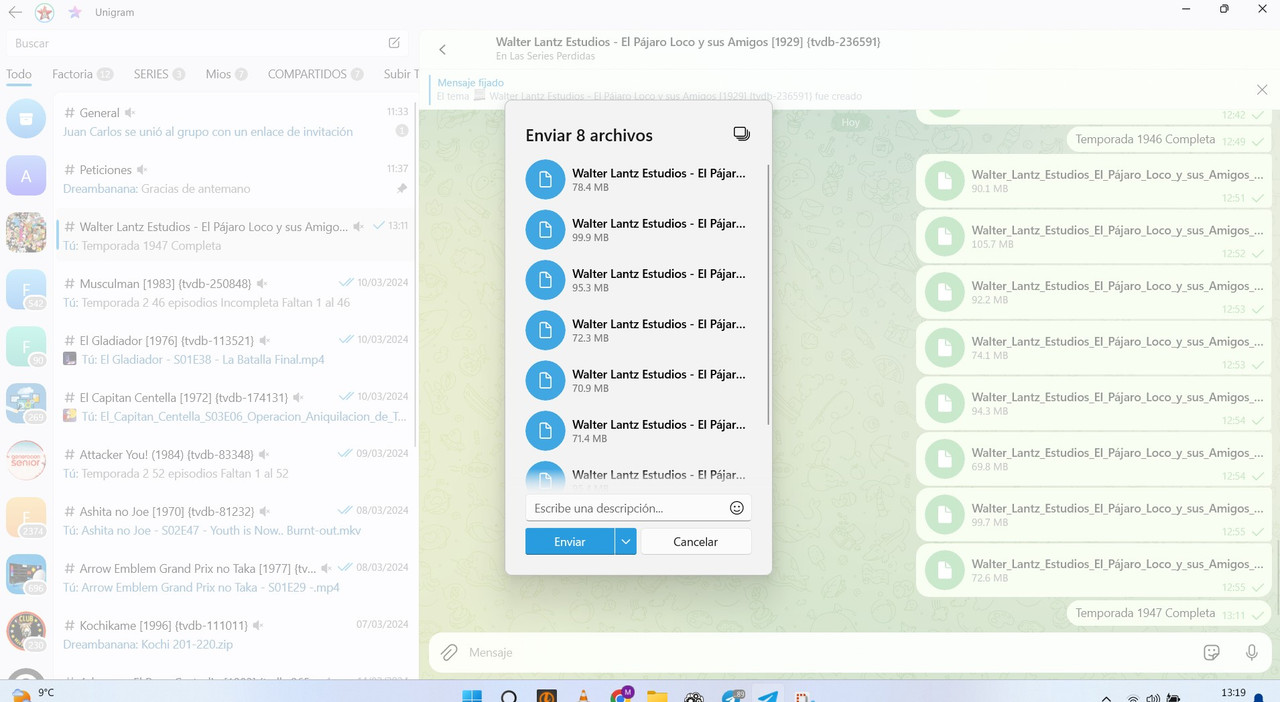1280x702 pixels.
Task: Download the 99.7 MB file in chat
Action: coord(944,515)
